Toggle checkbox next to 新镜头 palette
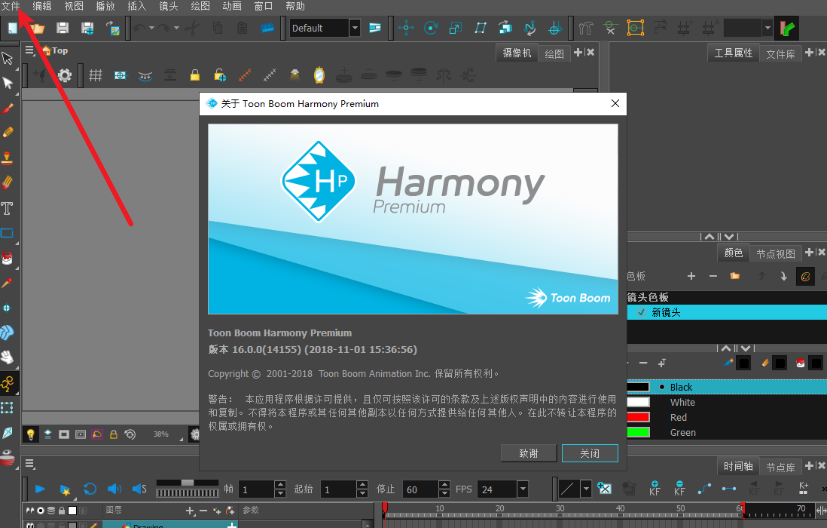Image resolution: width=827 pixels, height=528 pixels. click(641, 312)
